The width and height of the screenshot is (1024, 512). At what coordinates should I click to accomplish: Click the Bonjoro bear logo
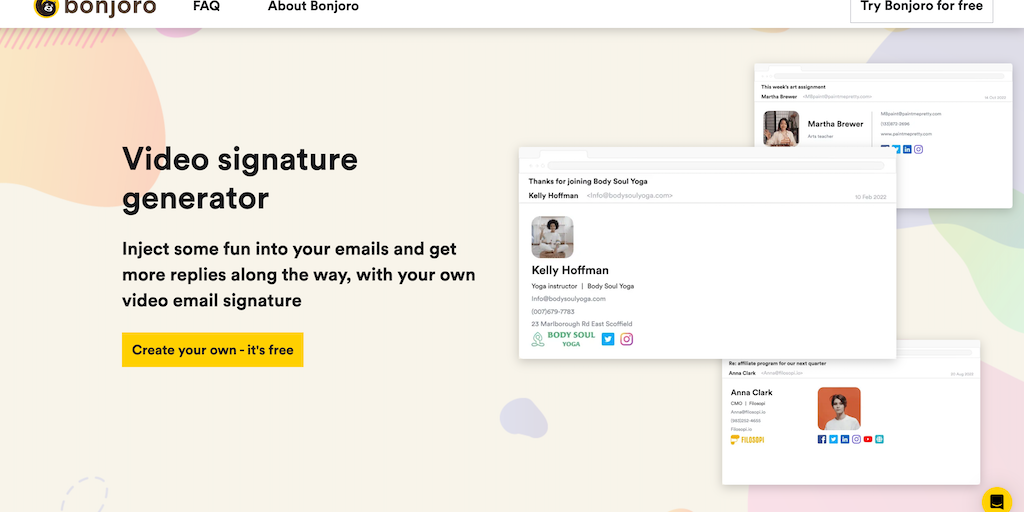pos(46,8)
